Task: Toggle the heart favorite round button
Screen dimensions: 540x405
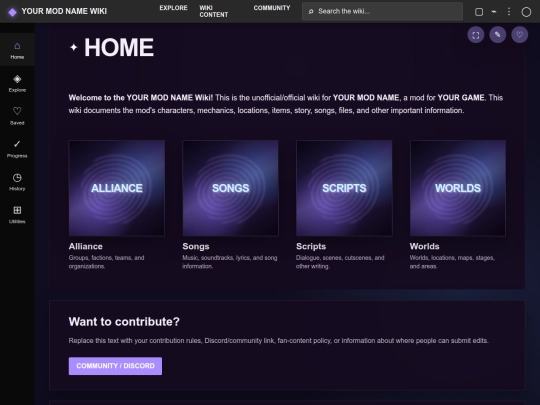Action: 520,35
